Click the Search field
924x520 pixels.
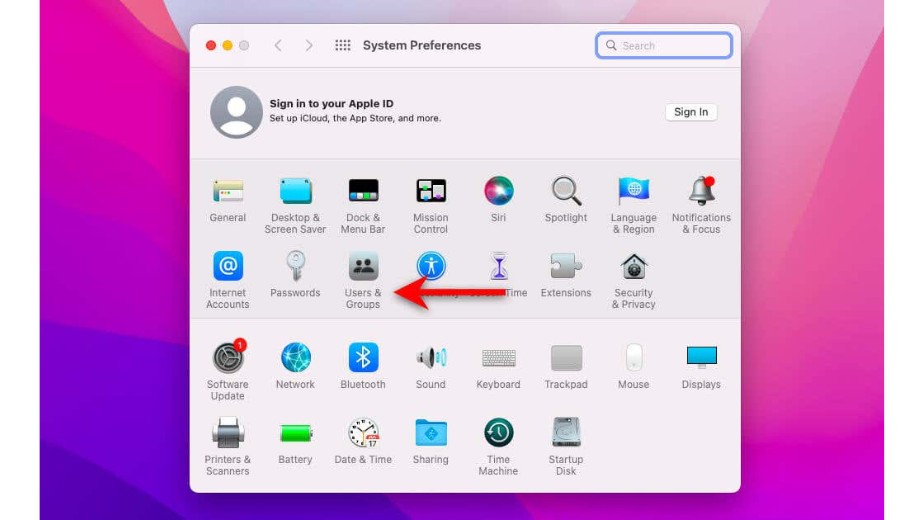coord(664,45)
